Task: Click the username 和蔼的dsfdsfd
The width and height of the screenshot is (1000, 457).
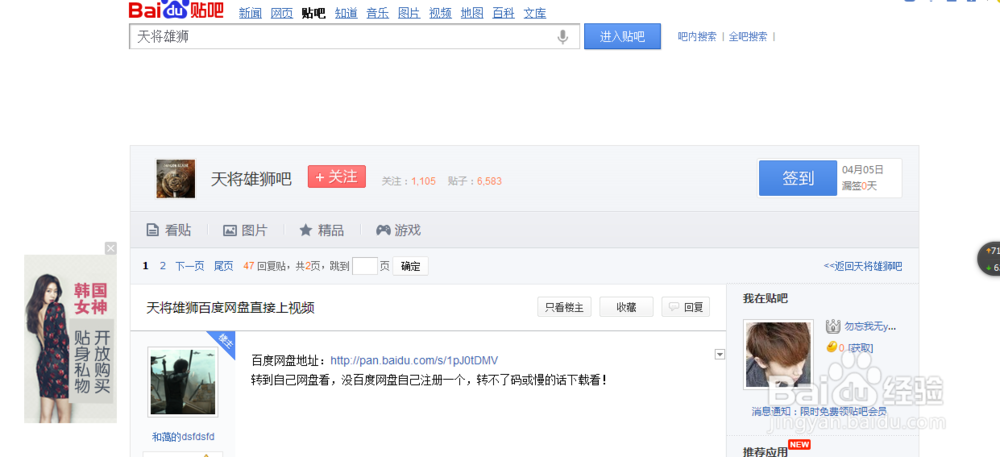Action: click(x=183, y=437)
